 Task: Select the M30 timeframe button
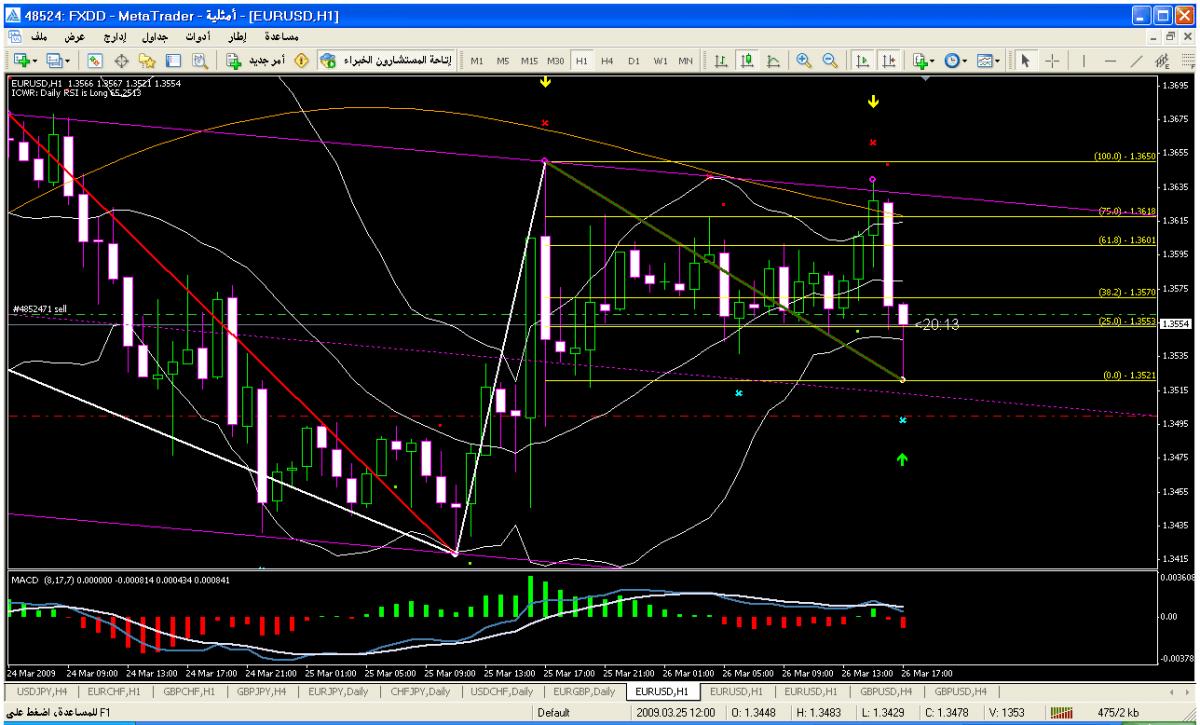[557, 61]
